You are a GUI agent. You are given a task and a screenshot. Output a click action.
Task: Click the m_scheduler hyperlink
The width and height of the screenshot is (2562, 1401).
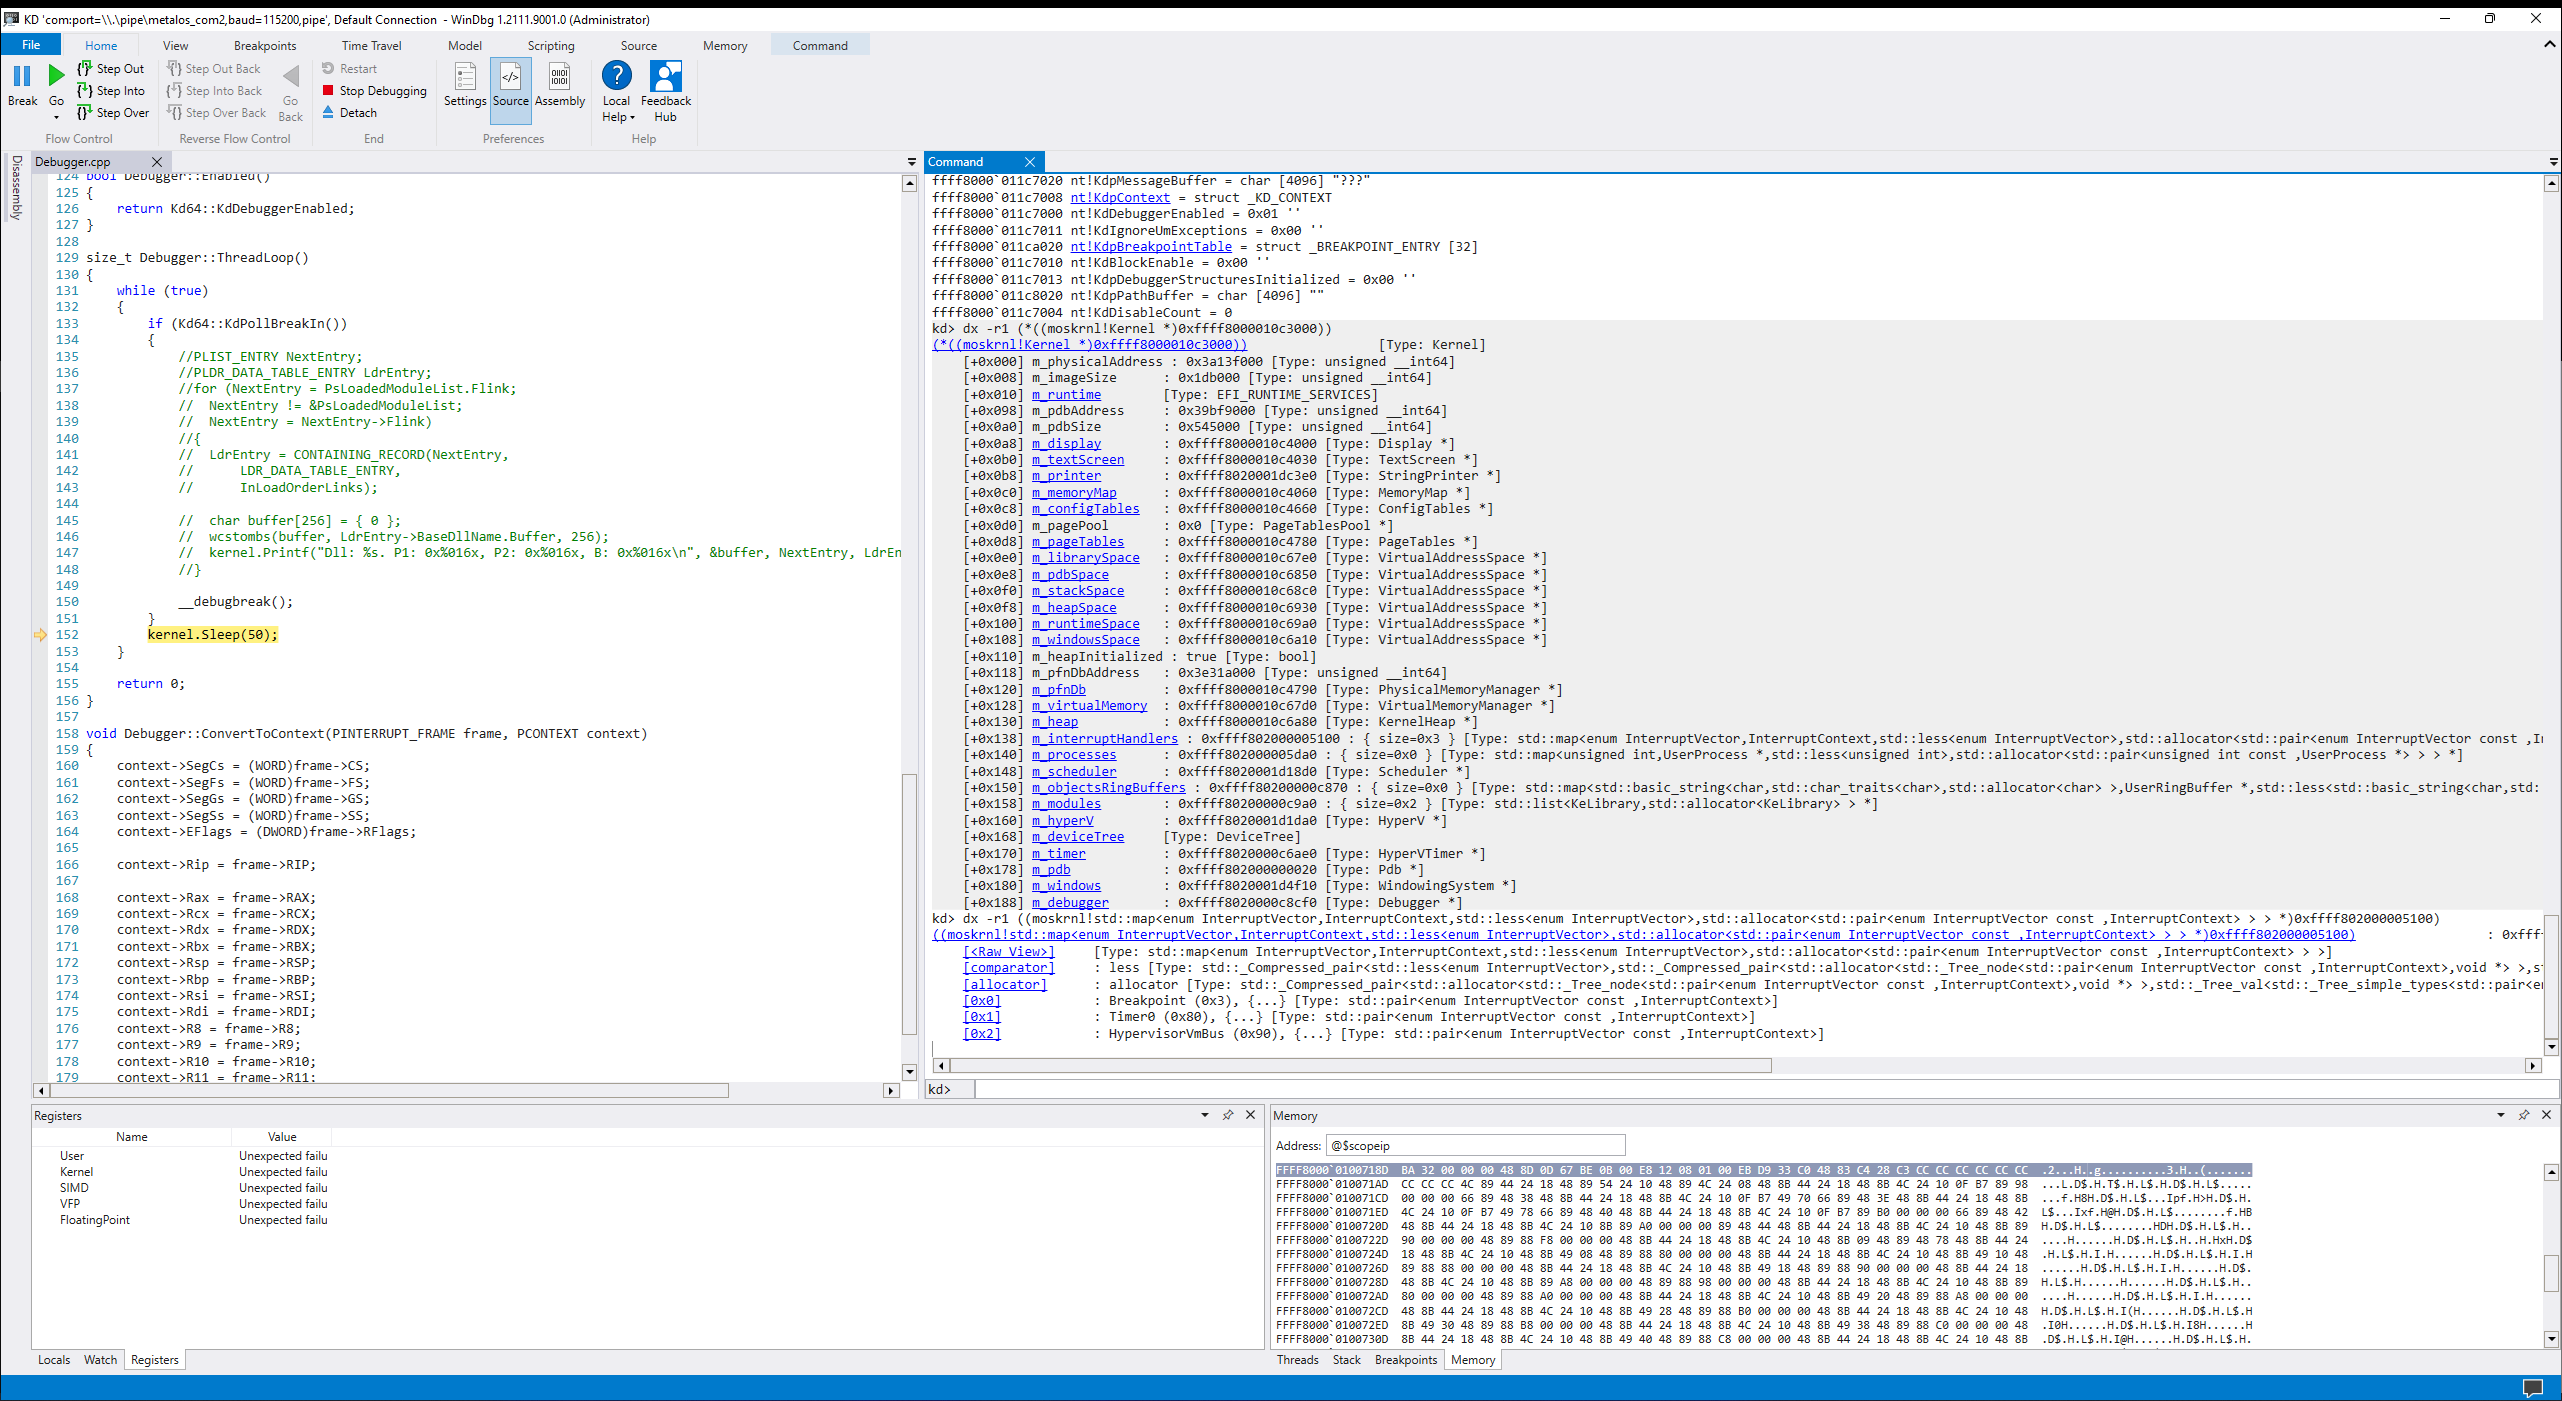tap(1073, 772)
